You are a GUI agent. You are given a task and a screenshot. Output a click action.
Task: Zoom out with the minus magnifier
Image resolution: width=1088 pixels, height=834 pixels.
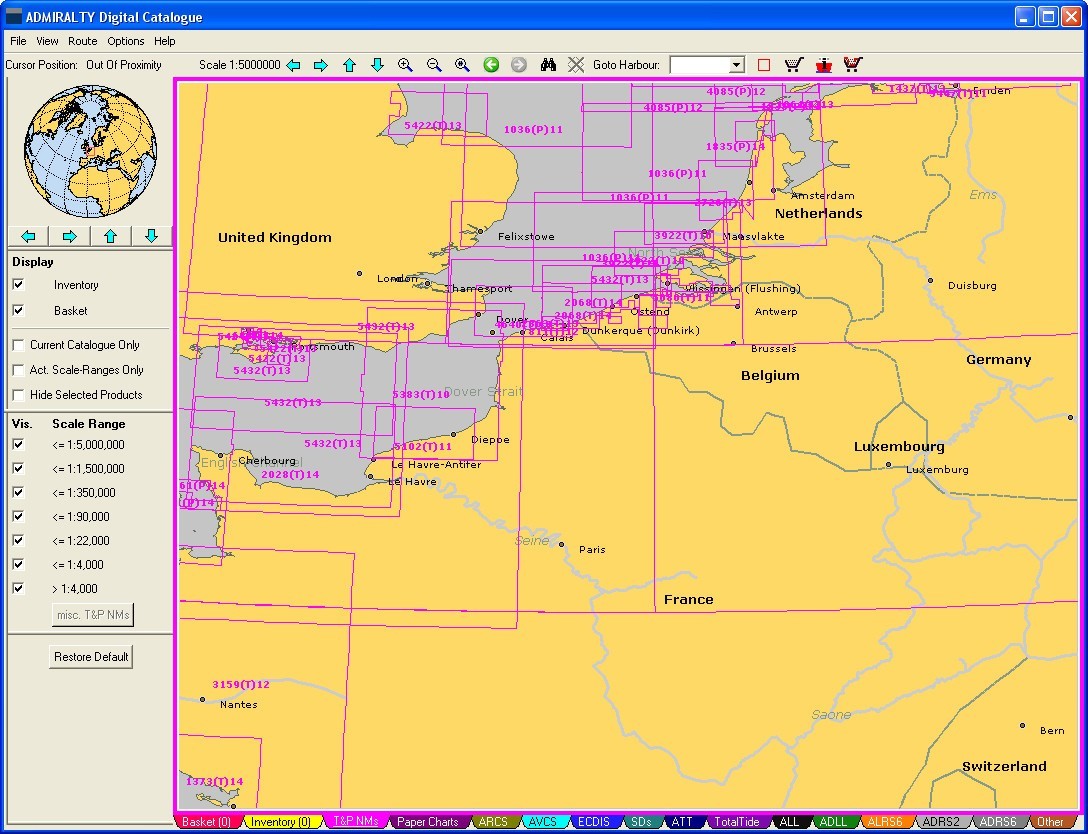[434, 65]
